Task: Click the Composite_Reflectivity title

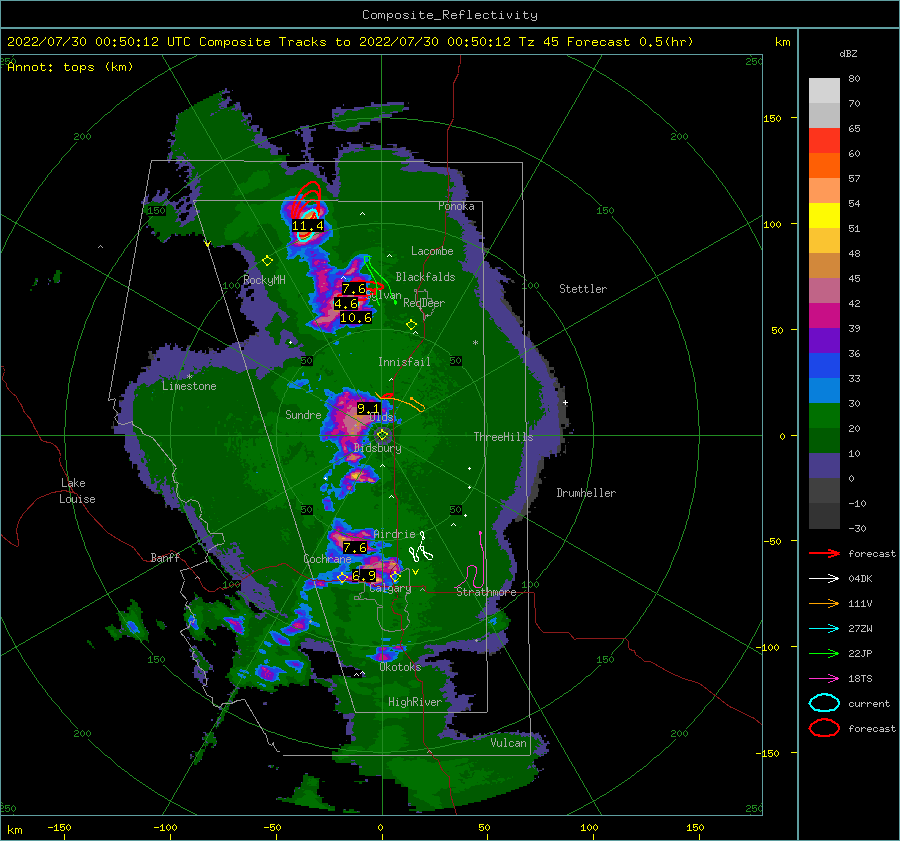Action: [x=450, y=15]
